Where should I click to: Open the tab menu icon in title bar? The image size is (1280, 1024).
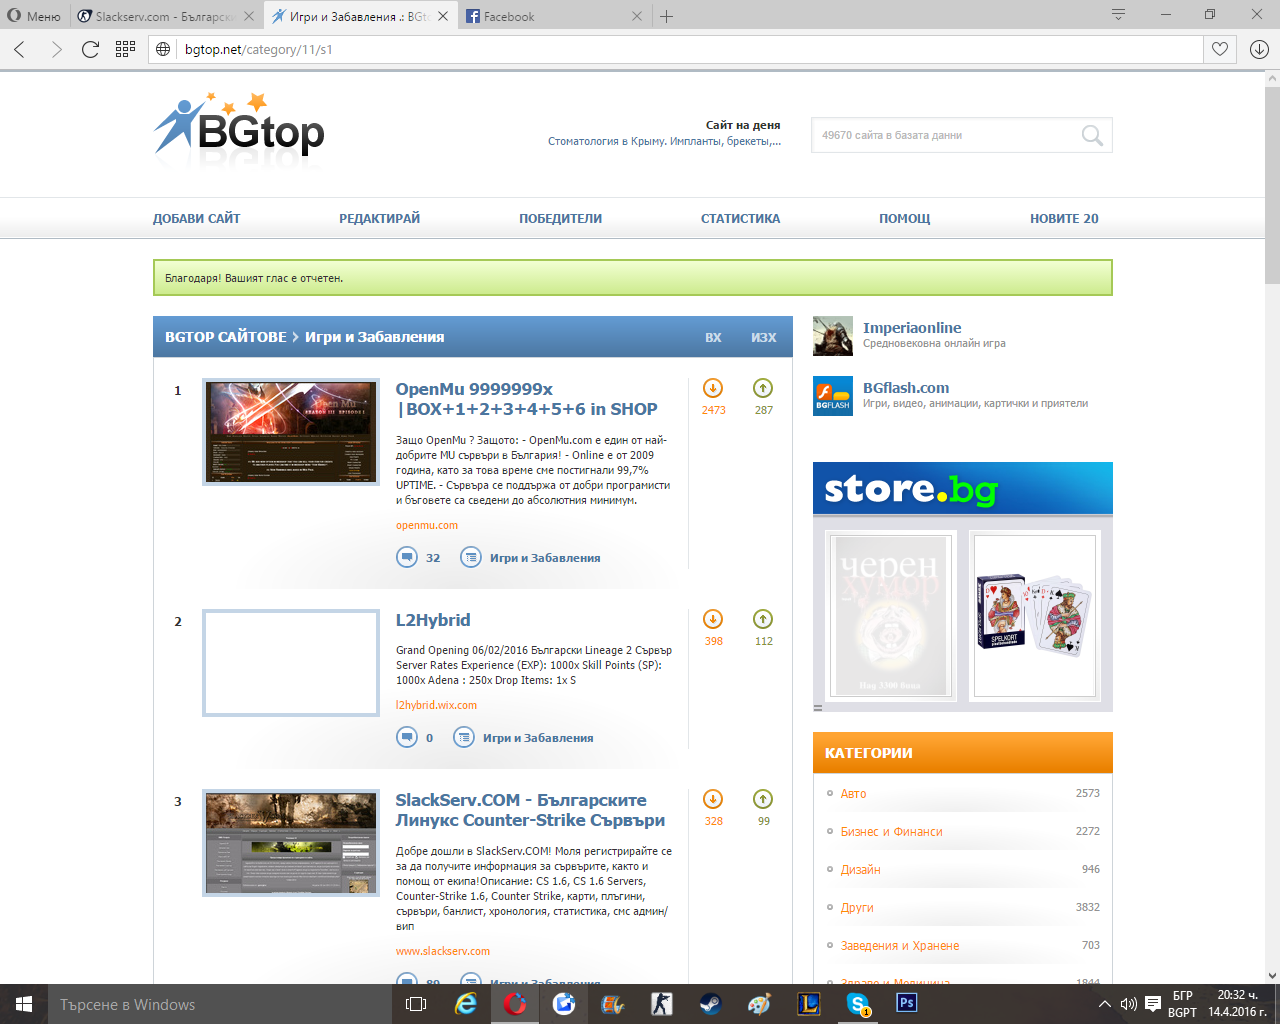tap(1118, 15)
